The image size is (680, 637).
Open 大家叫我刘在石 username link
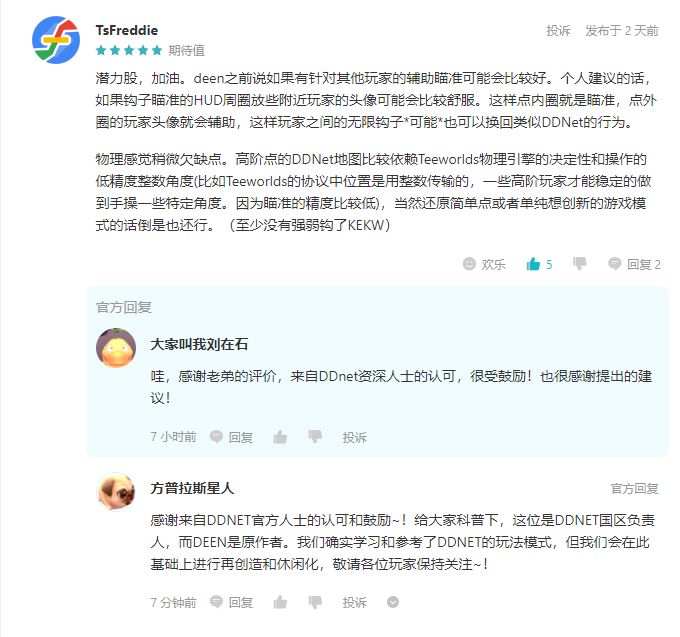(199, 344)
